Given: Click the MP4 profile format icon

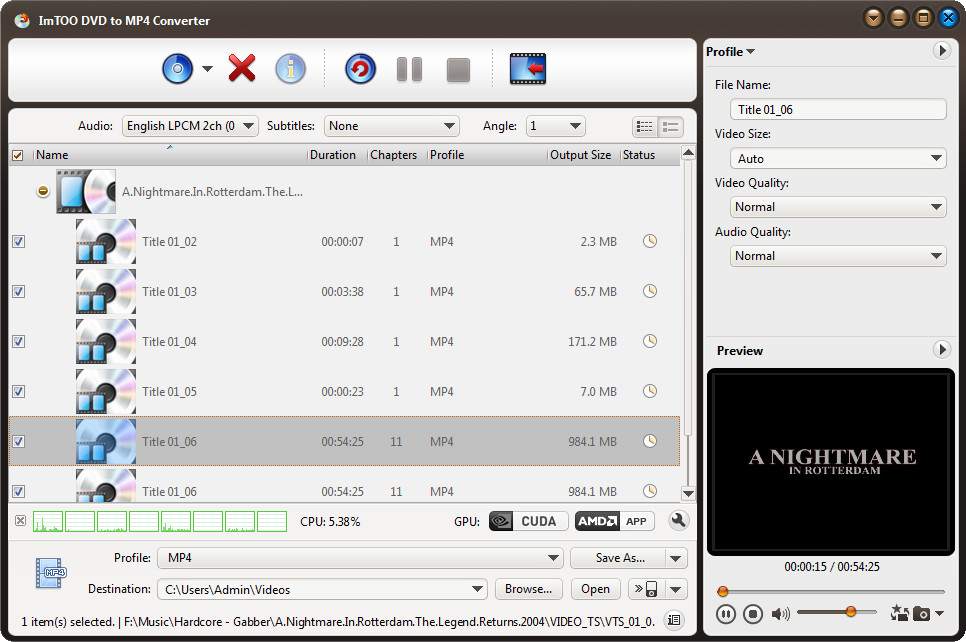Looking at the screenshot, I should [x=51, y=572].
